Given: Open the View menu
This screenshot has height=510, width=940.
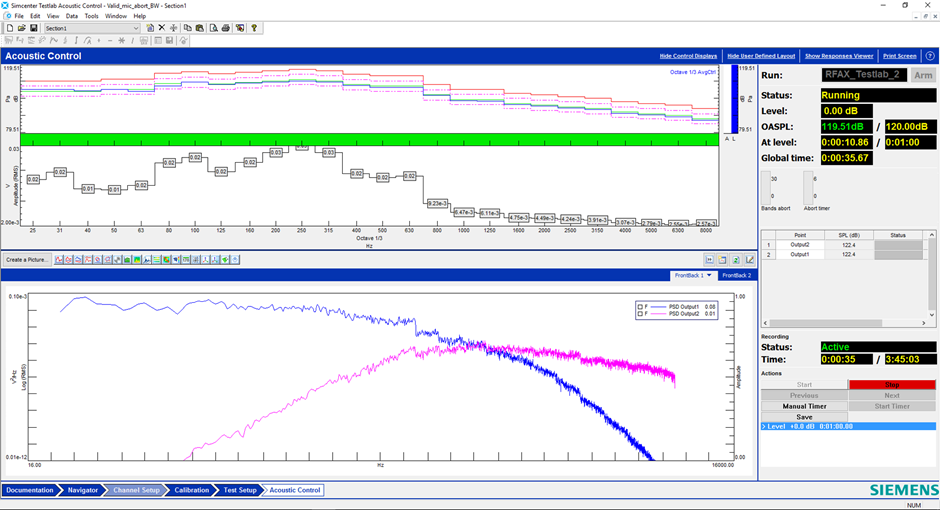Looking at the screenshot, I should [x=53, y=16].
